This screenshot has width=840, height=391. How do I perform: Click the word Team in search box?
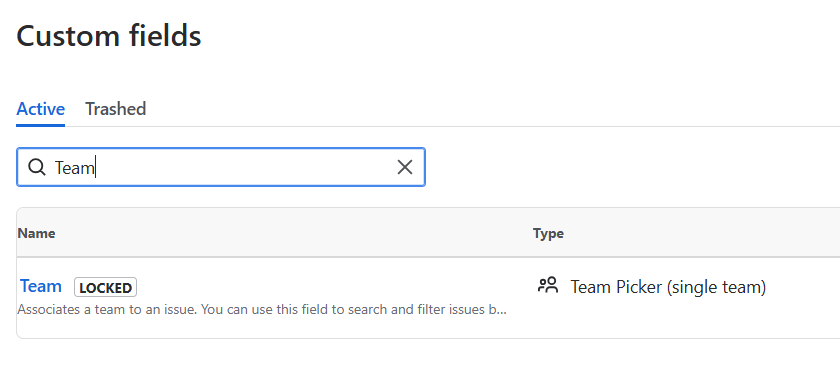74,168
